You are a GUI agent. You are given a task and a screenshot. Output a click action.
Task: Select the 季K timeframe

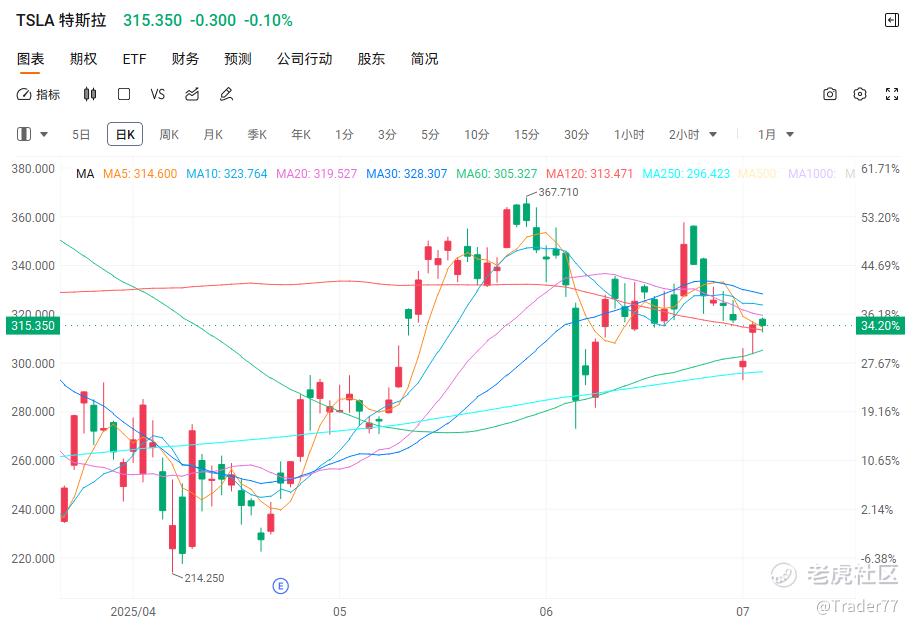pos(257,134)
